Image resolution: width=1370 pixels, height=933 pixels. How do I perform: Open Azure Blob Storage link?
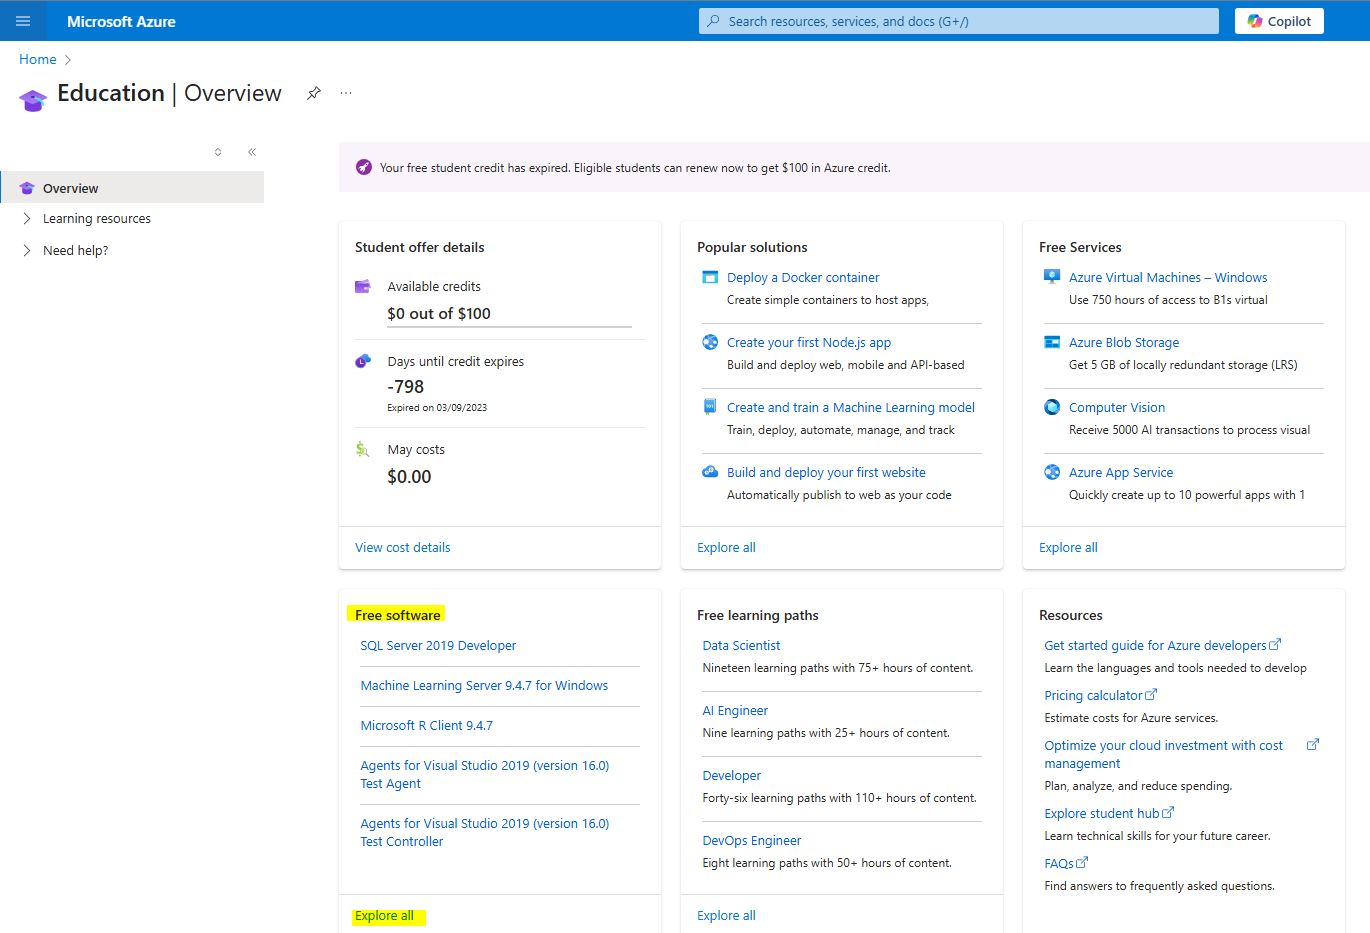[x=1124, y=342]
